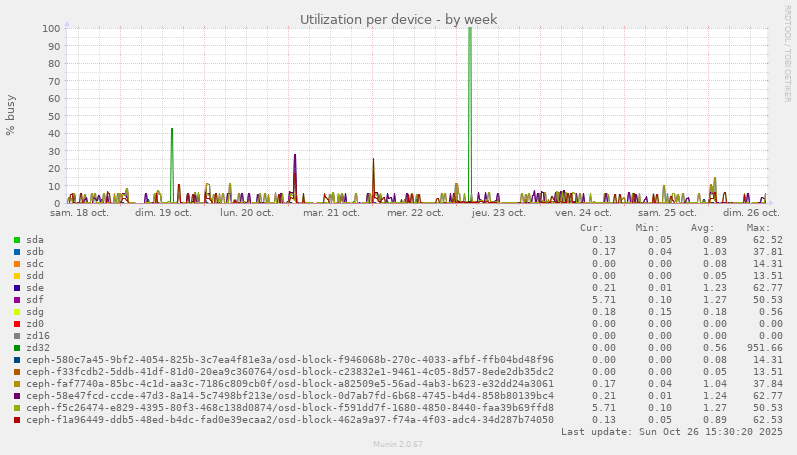Click the ceph-f1a96449 osd-block legend entry

[x=289, y=420]
